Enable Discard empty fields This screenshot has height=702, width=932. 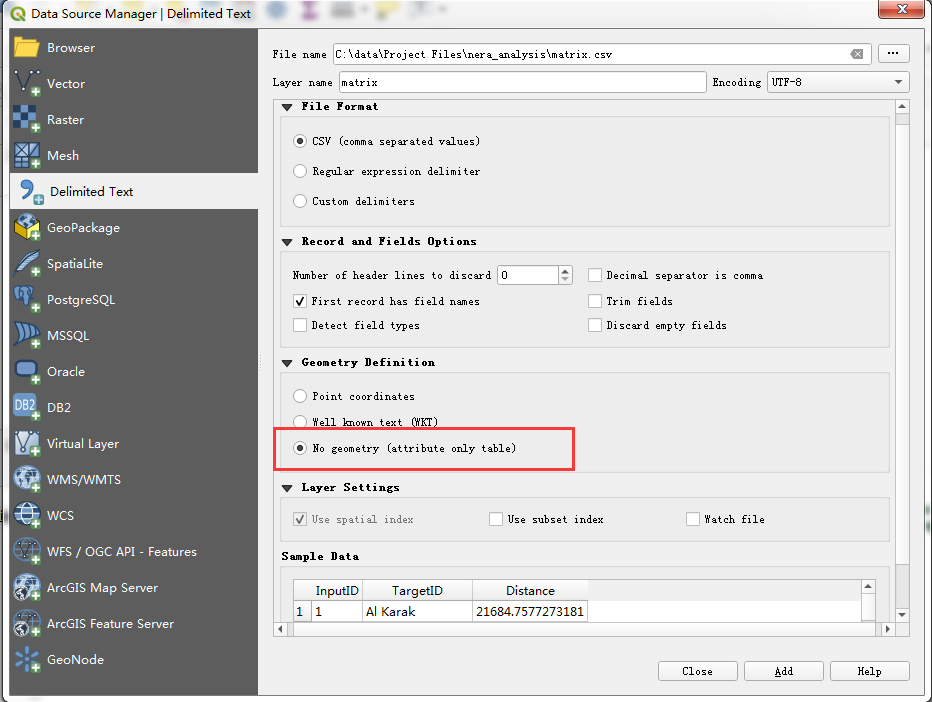[594, 325]
